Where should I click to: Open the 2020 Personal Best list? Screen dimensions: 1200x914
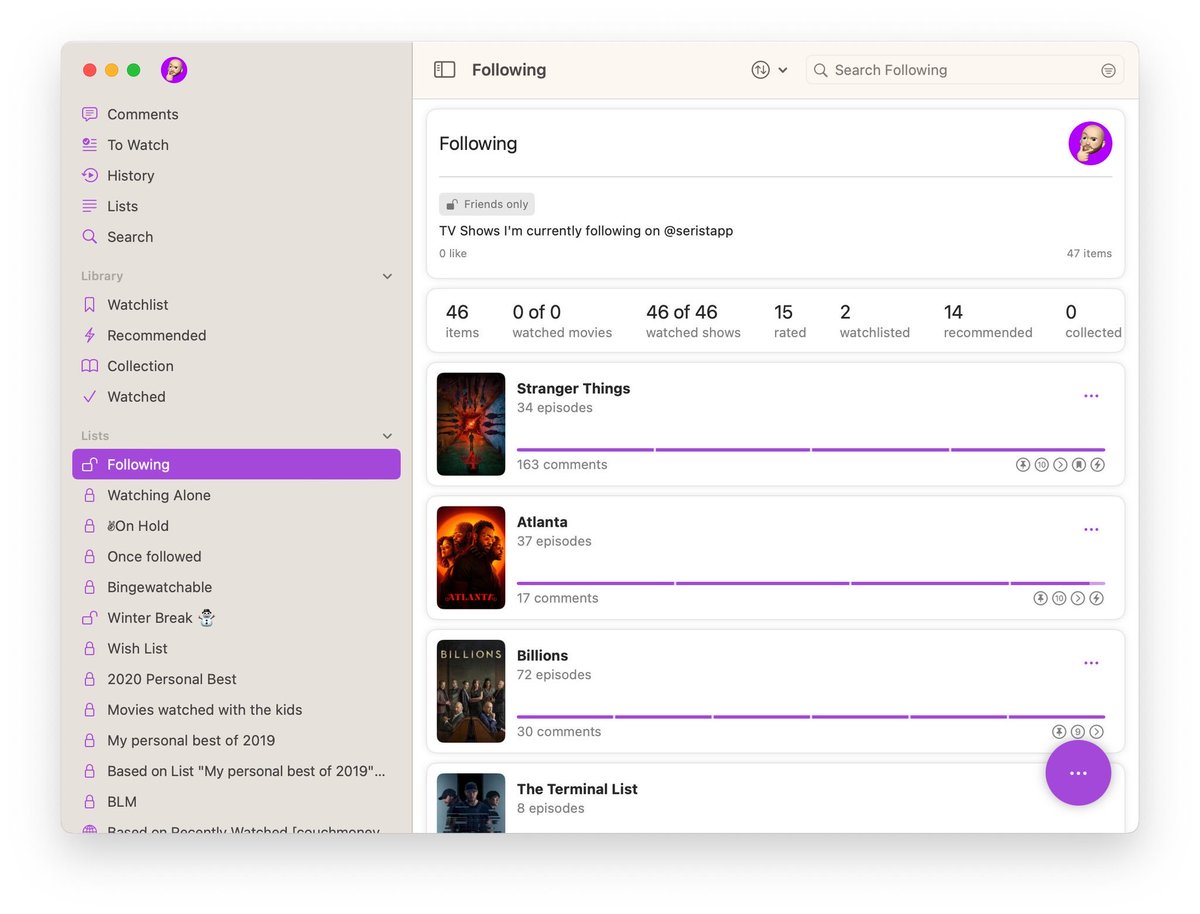(x=236, y=680)
